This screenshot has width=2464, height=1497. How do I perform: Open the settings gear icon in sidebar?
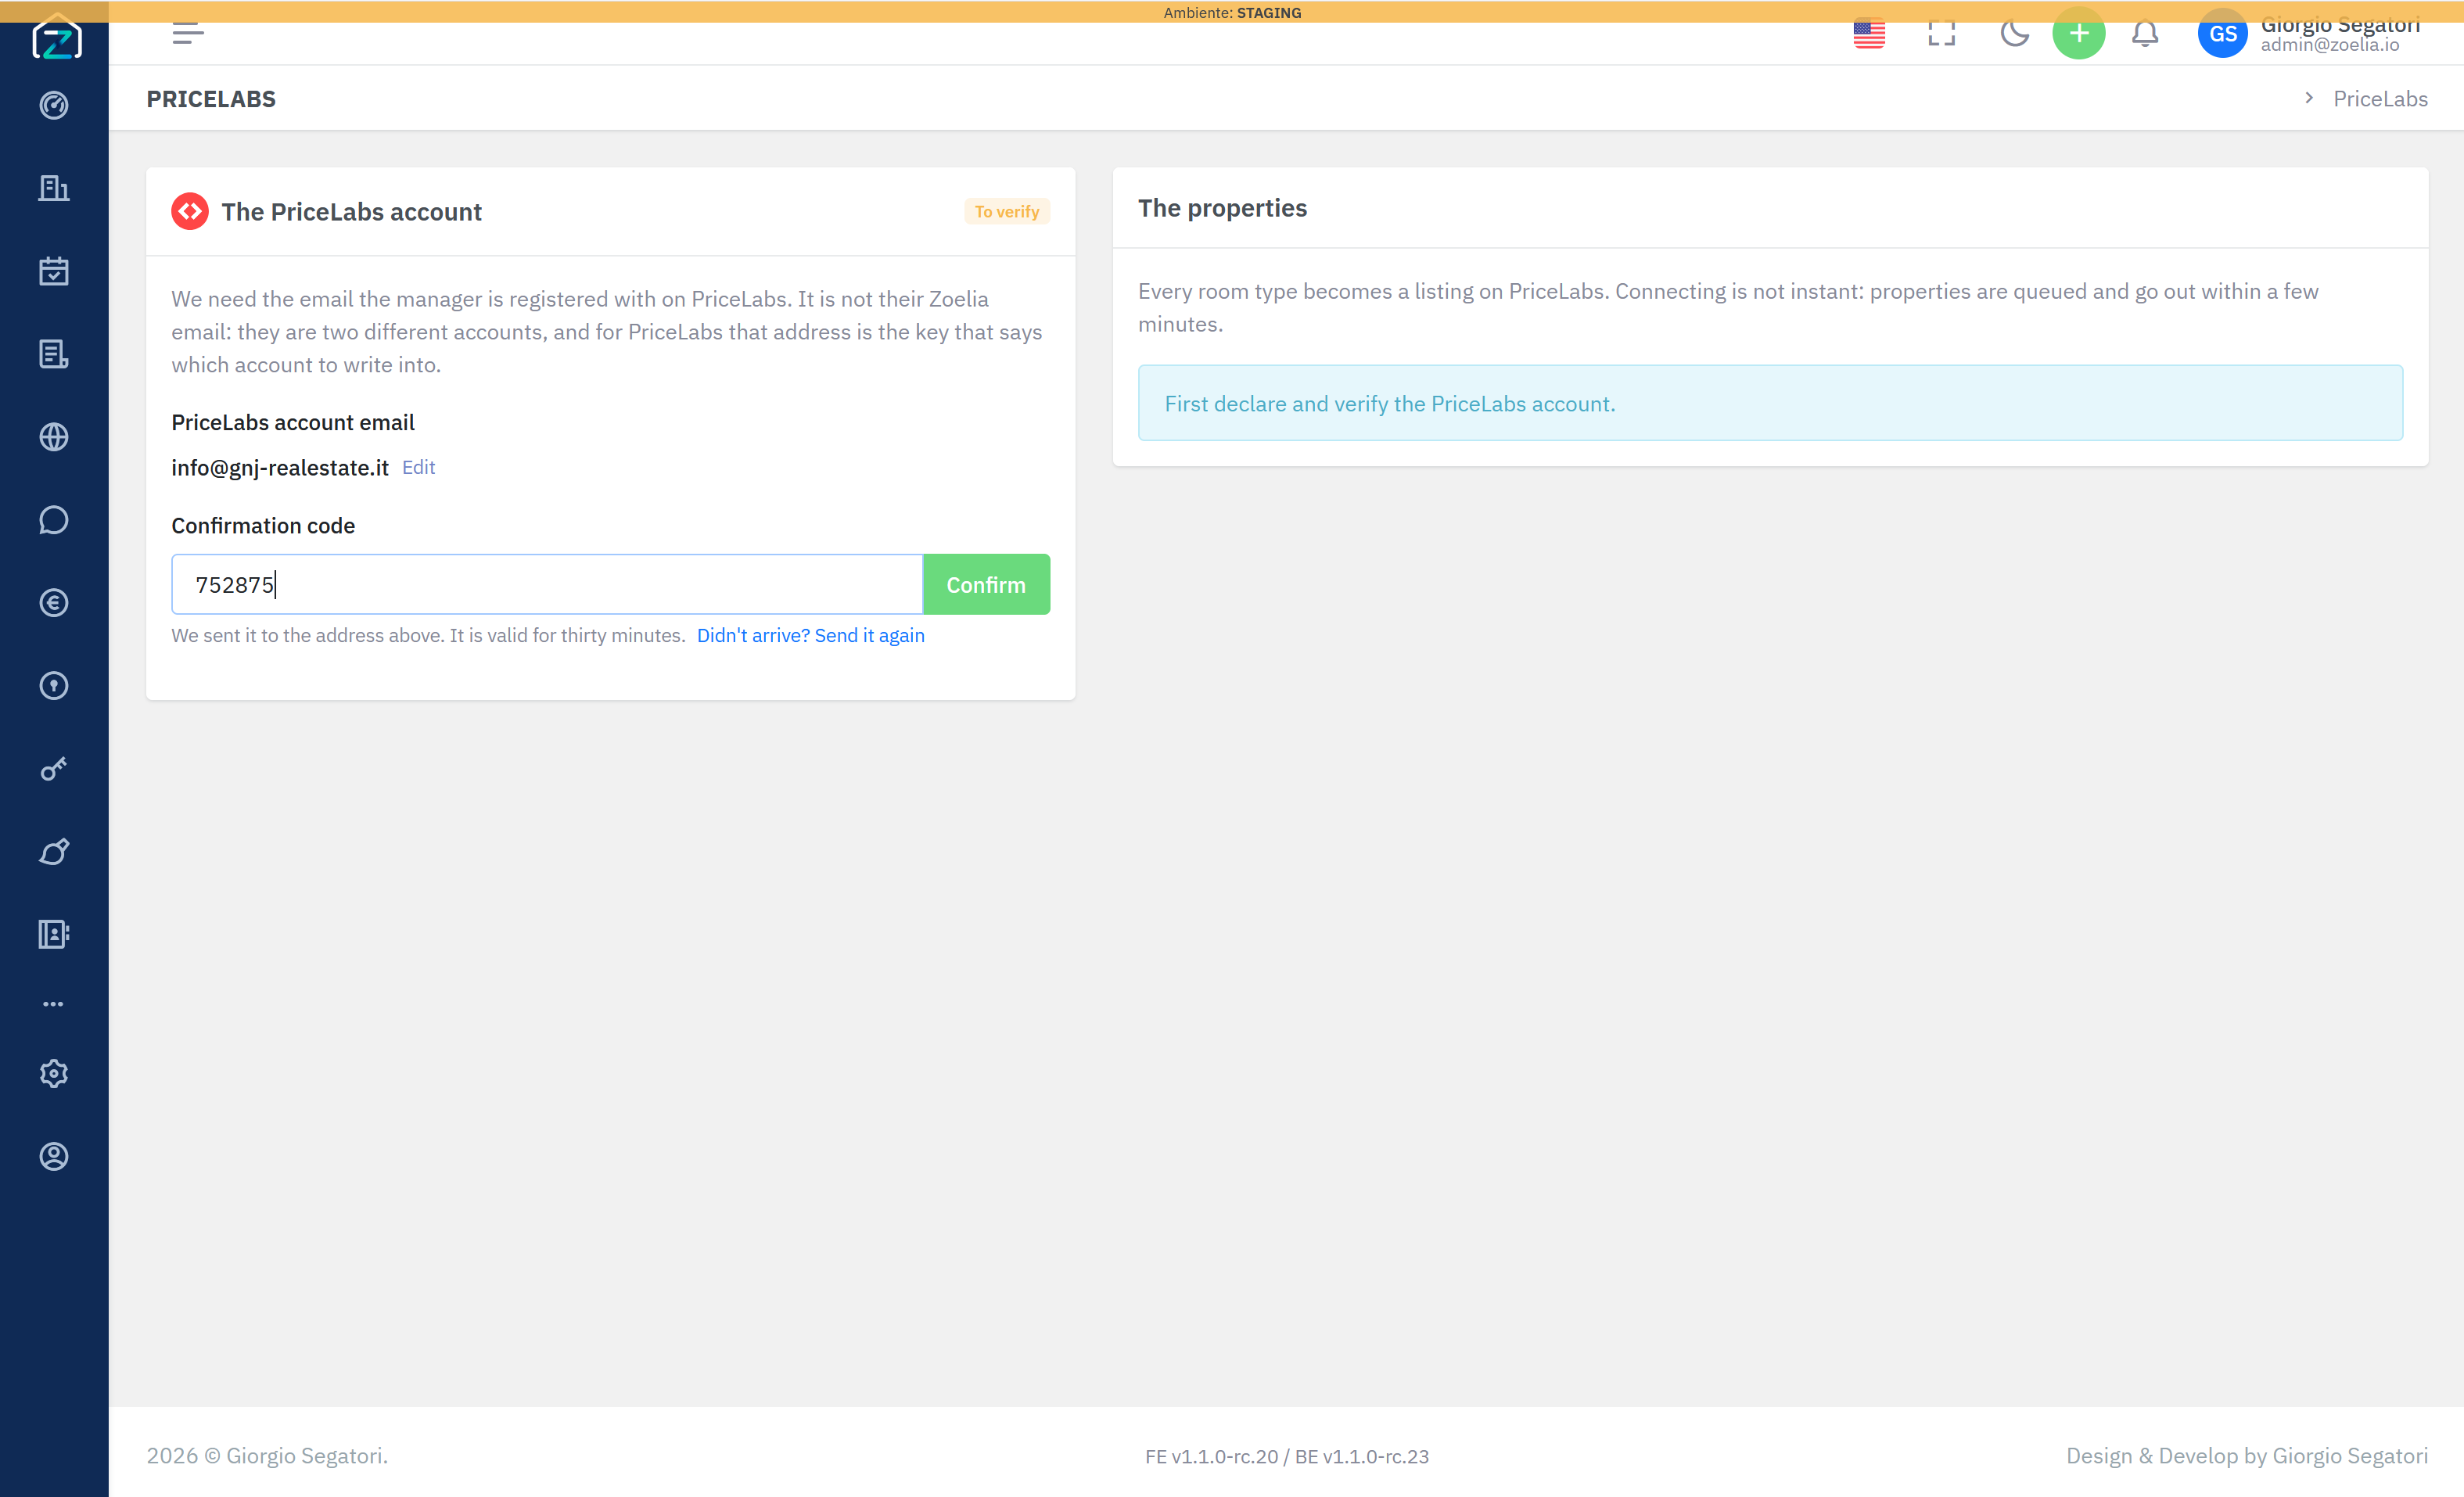pyautogui.click(x=54, y=1073)
